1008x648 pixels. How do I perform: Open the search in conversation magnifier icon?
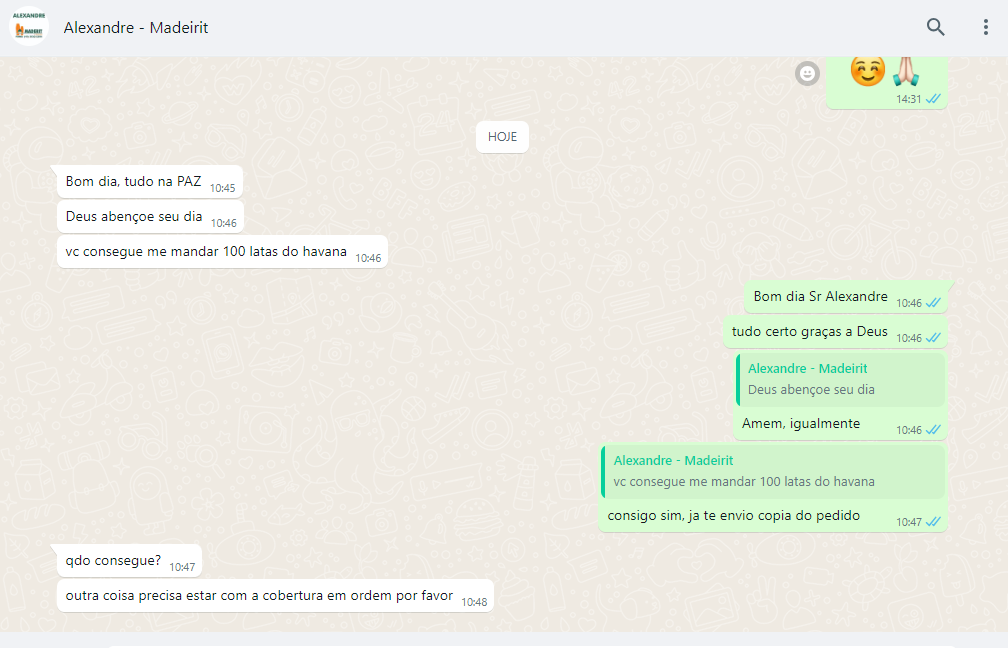[x=935, y=27]
